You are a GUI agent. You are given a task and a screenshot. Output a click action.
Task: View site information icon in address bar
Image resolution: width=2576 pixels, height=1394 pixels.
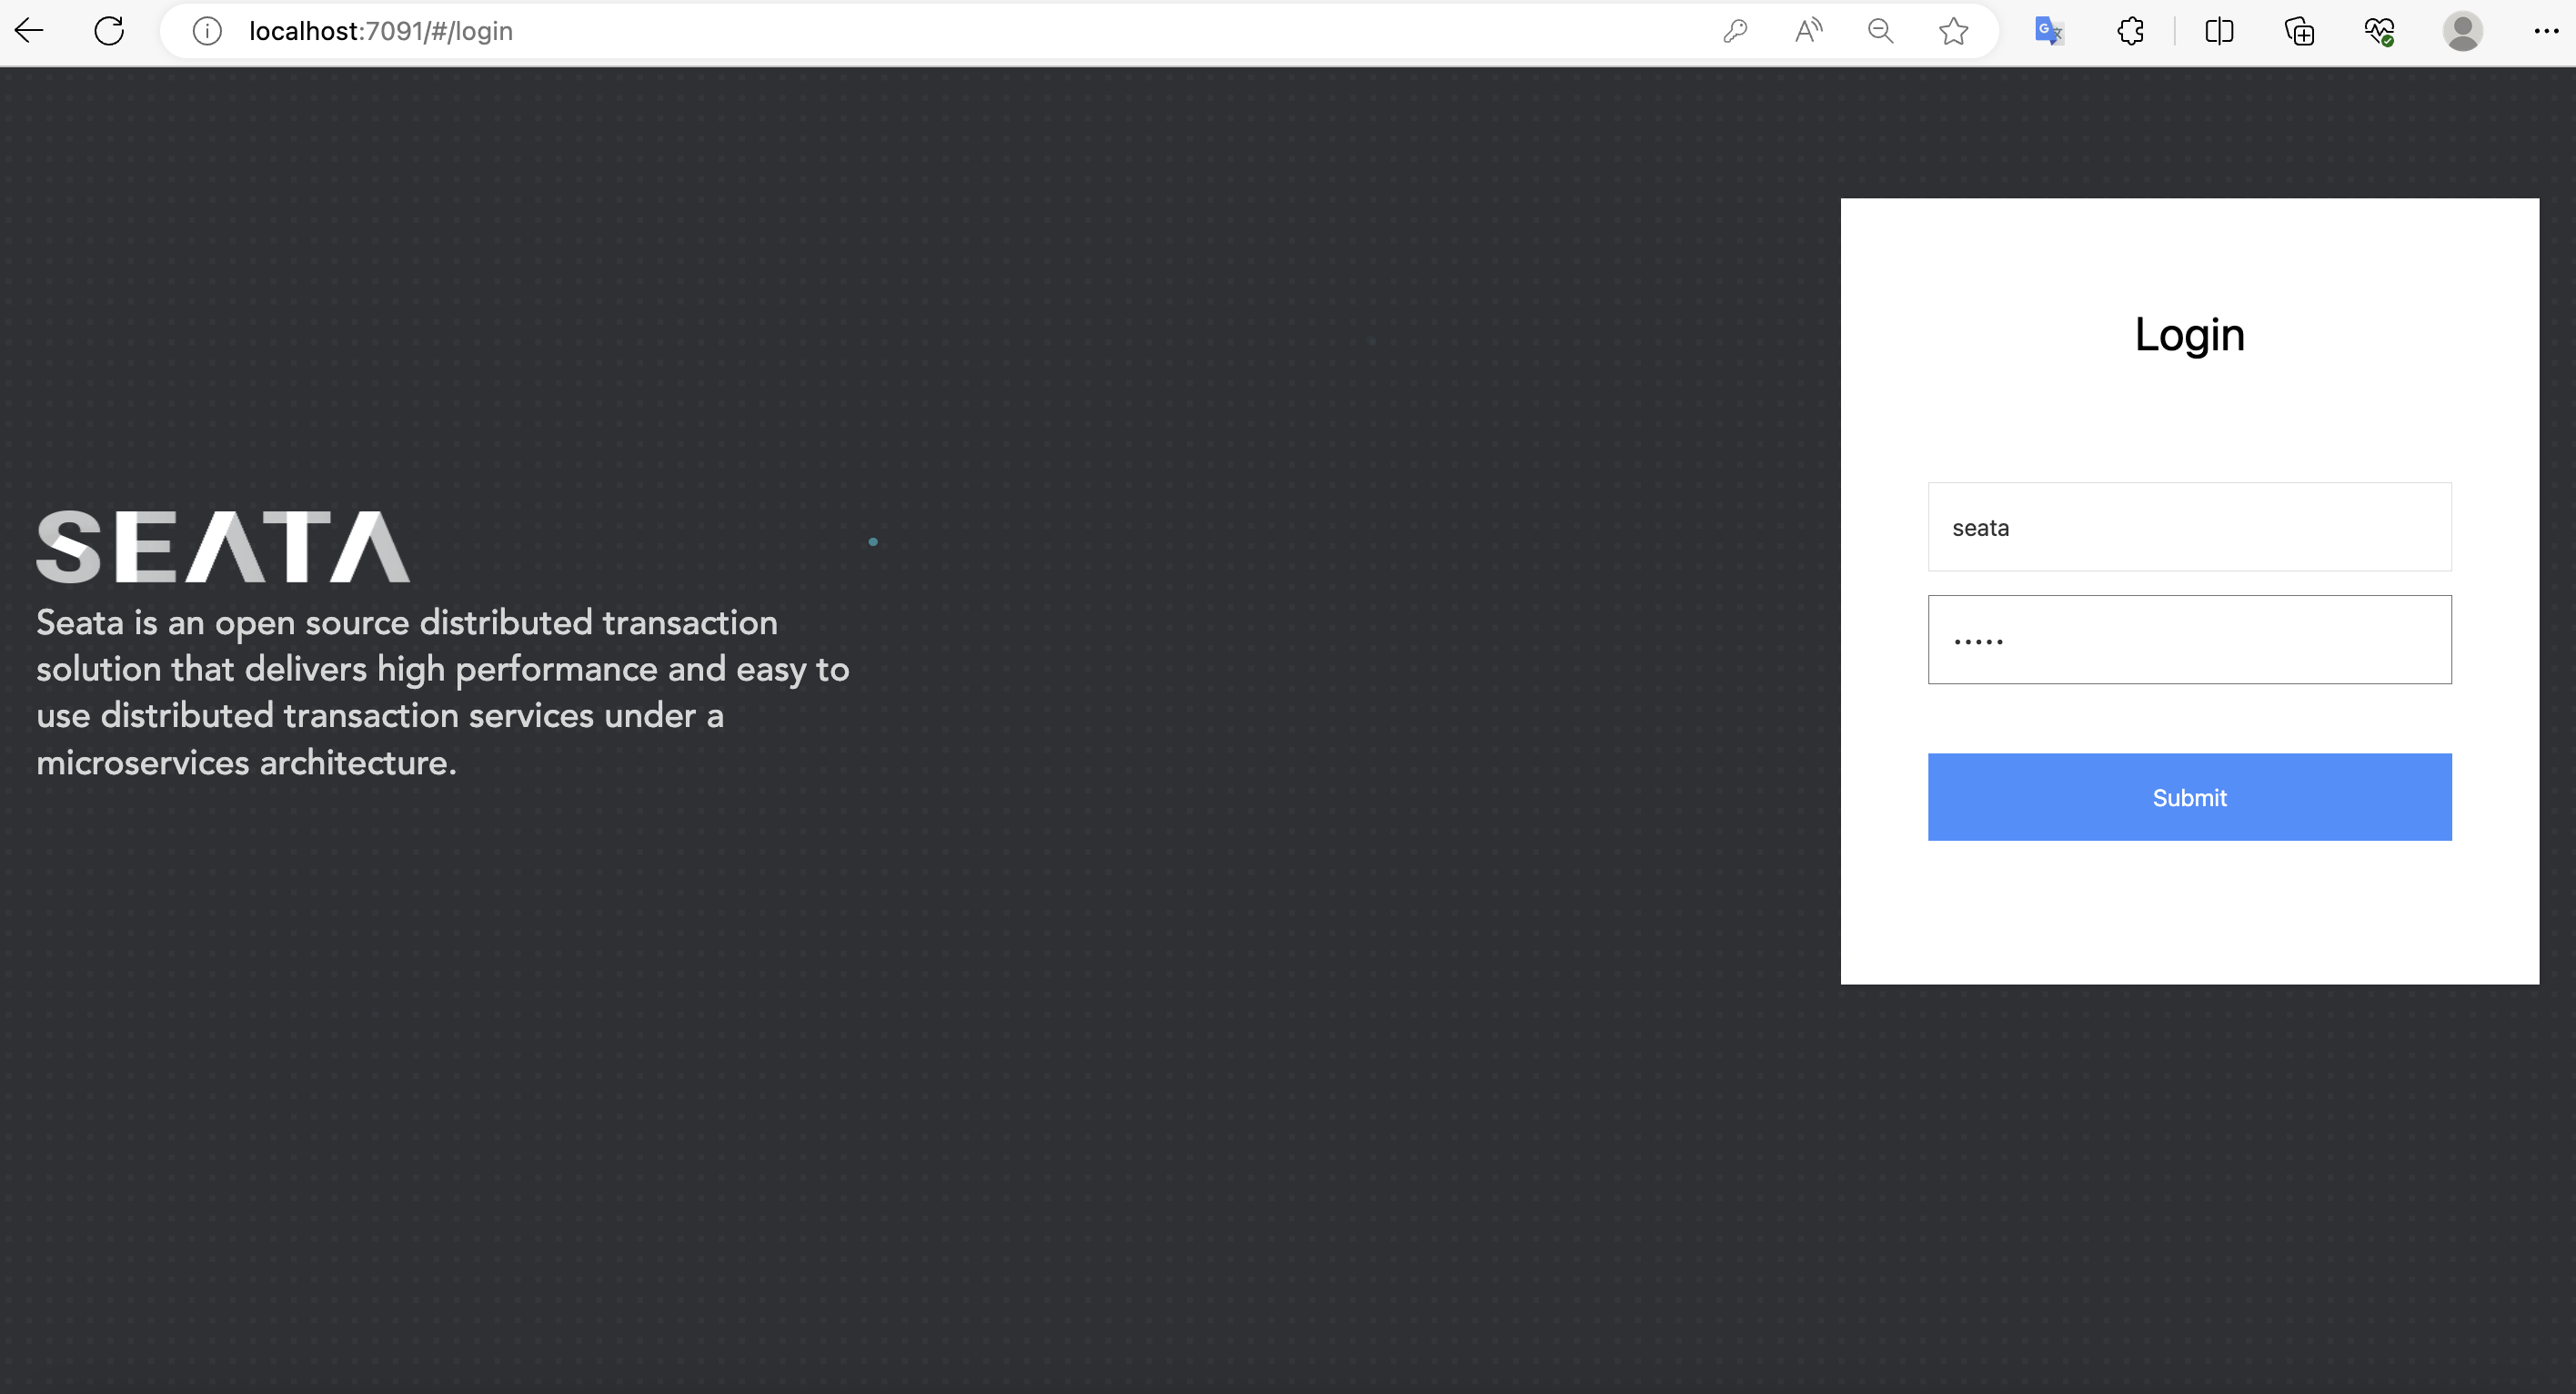207,31
